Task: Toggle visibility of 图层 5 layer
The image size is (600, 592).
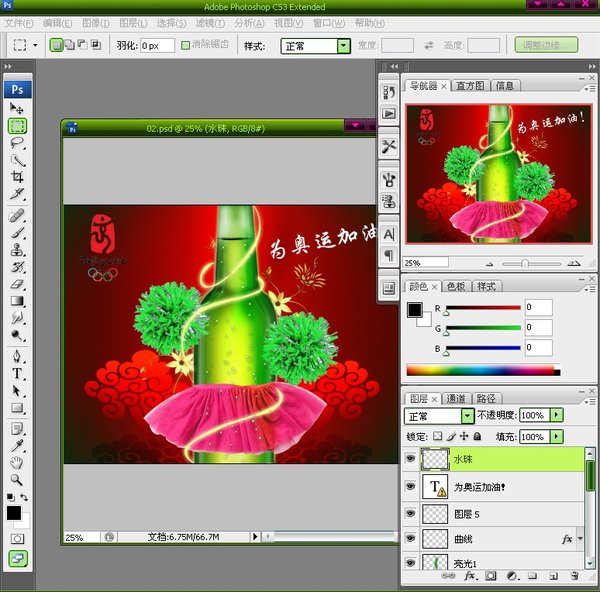Action: [x=410, y=513]
